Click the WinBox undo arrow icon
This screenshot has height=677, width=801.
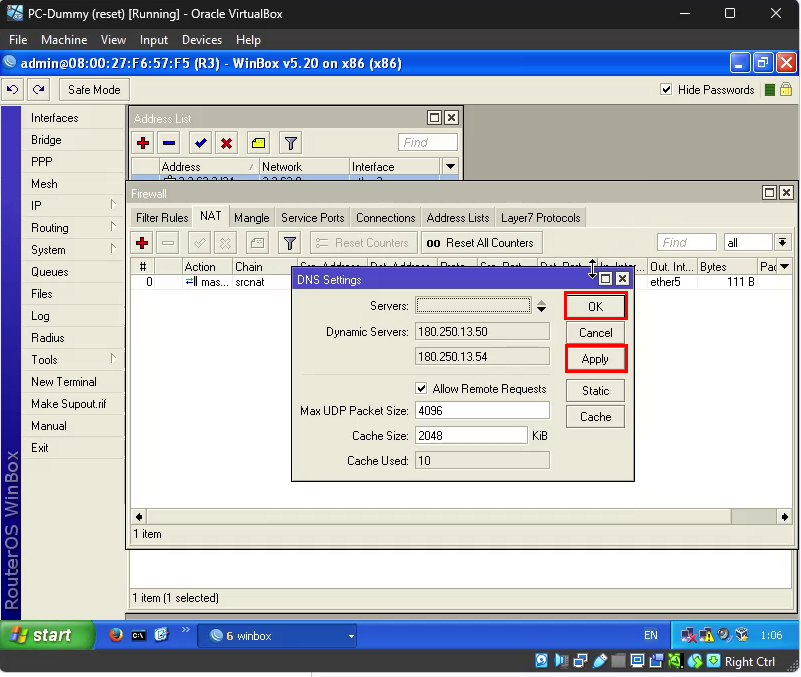13,90
